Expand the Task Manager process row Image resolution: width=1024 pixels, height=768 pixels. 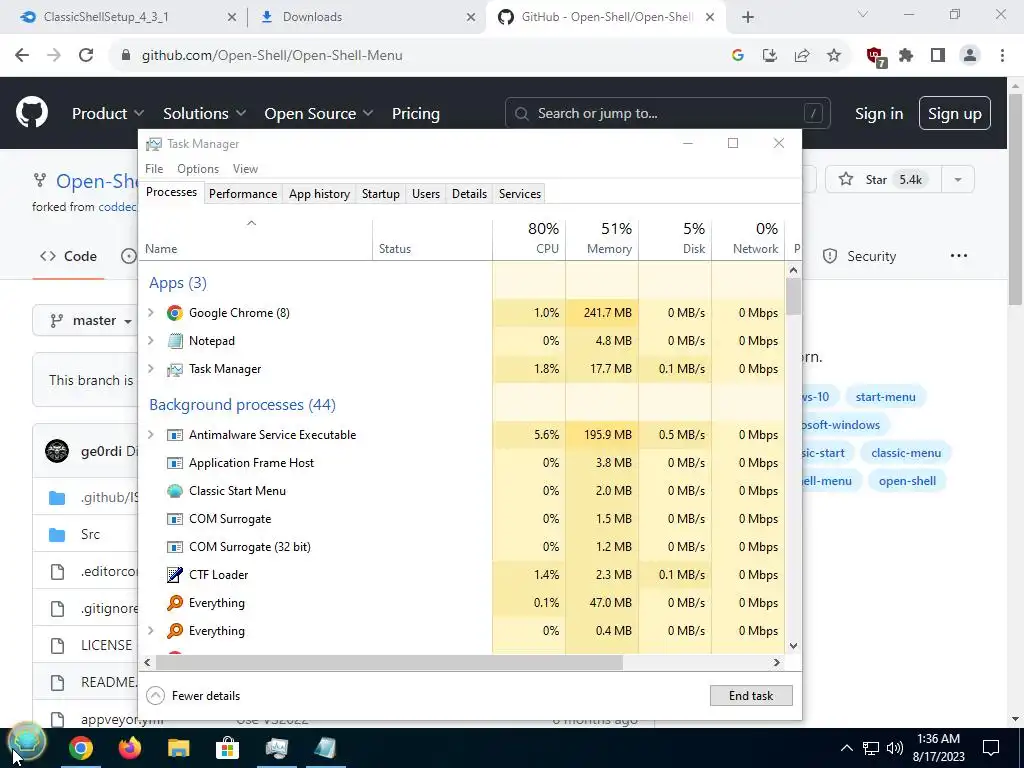[x=151, y=369]
